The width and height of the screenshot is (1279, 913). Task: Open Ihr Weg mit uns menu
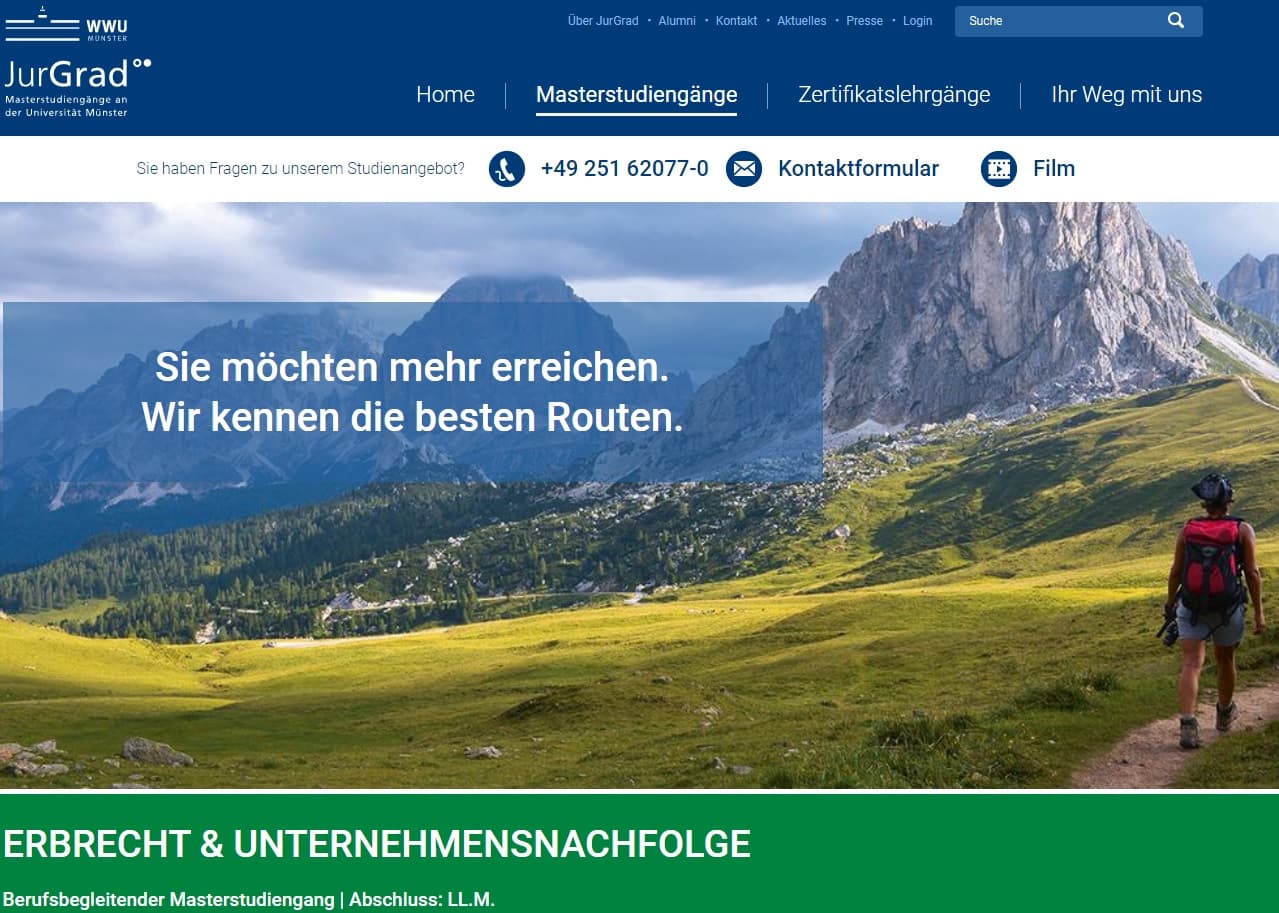tap(1126, 95)
